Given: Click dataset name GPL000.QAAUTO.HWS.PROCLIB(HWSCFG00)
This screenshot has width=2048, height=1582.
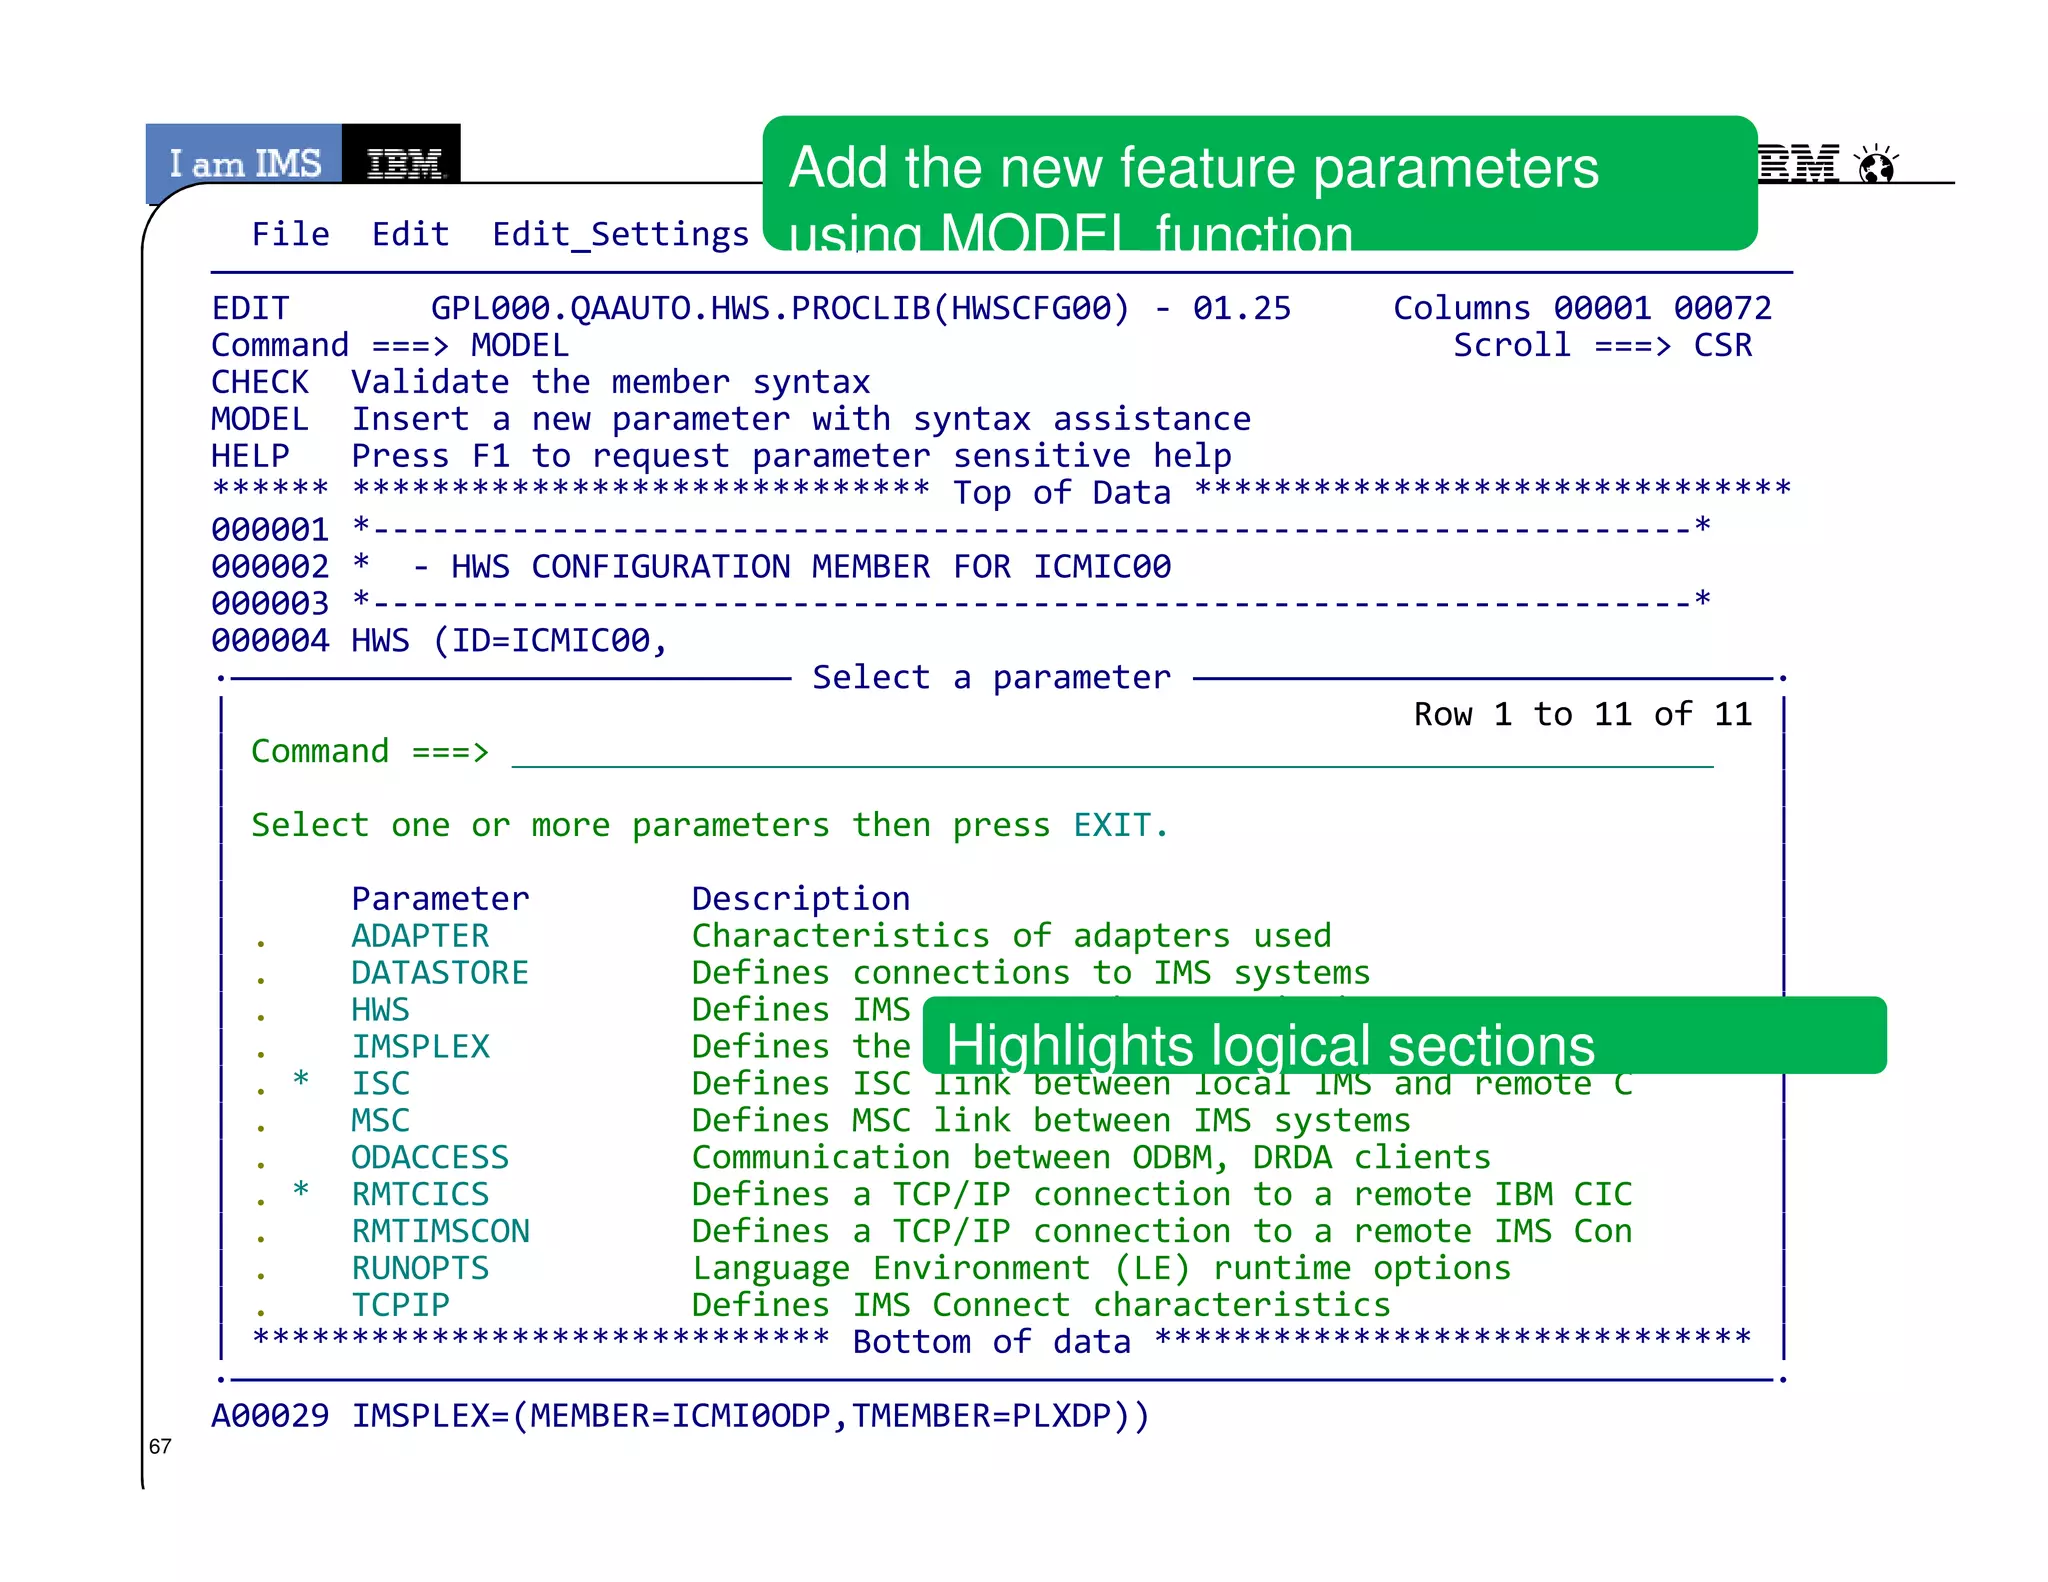Looking at the screenshot, I should point(780,308).
